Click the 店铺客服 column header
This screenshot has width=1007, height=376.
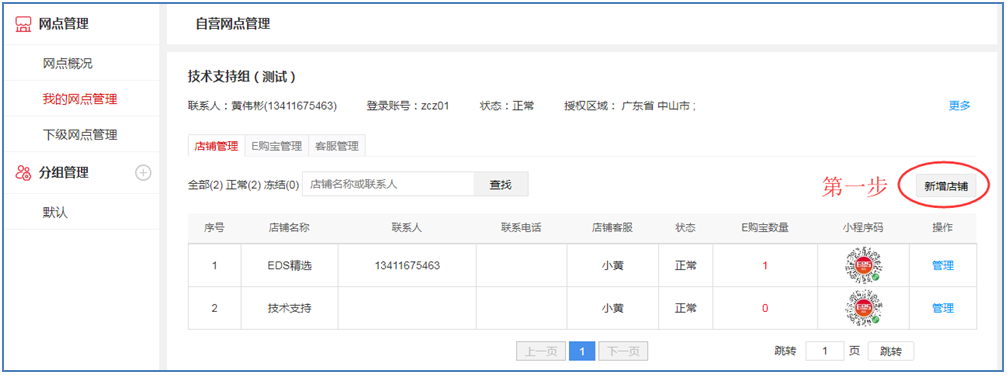tap(613, 228)
